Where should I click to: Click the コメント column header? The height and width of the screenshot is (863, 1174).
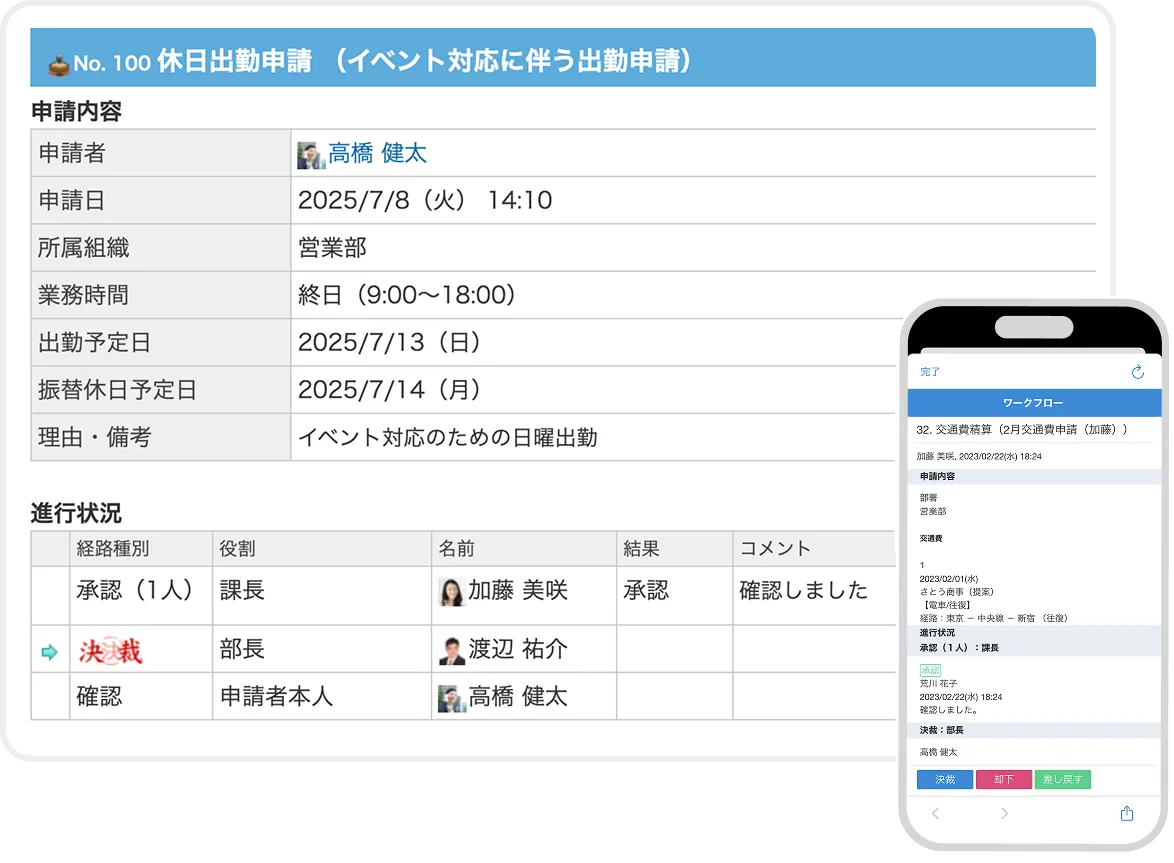(x=775, y=549)
